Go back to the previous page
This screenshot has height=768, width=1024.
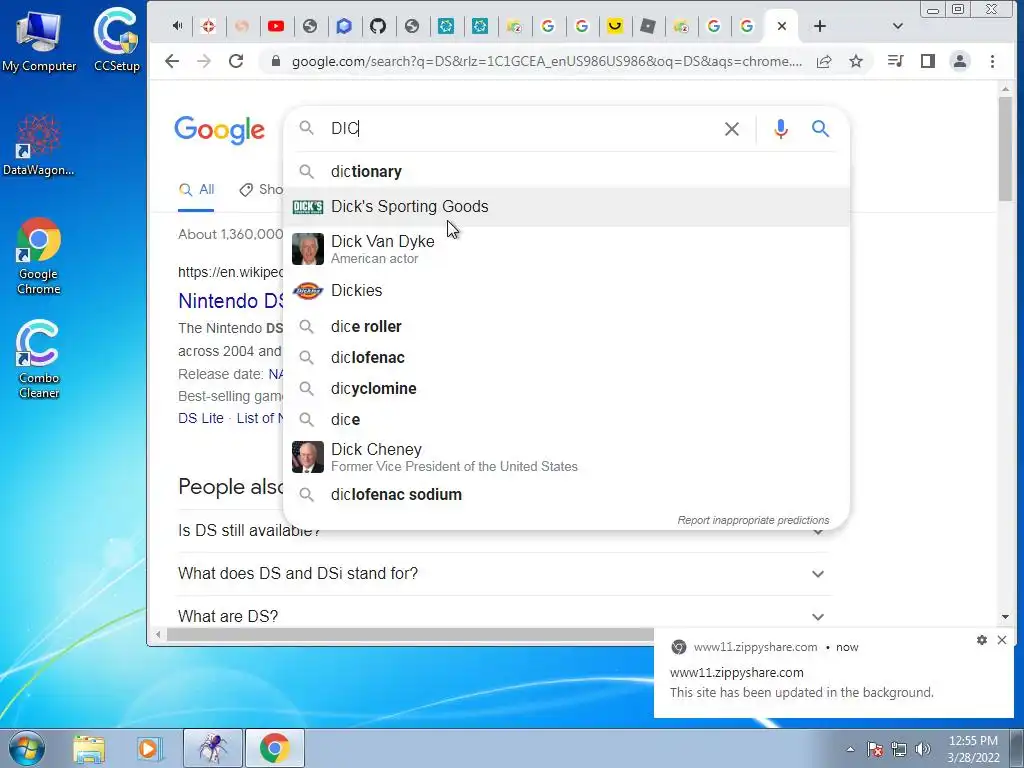[172, 61]
